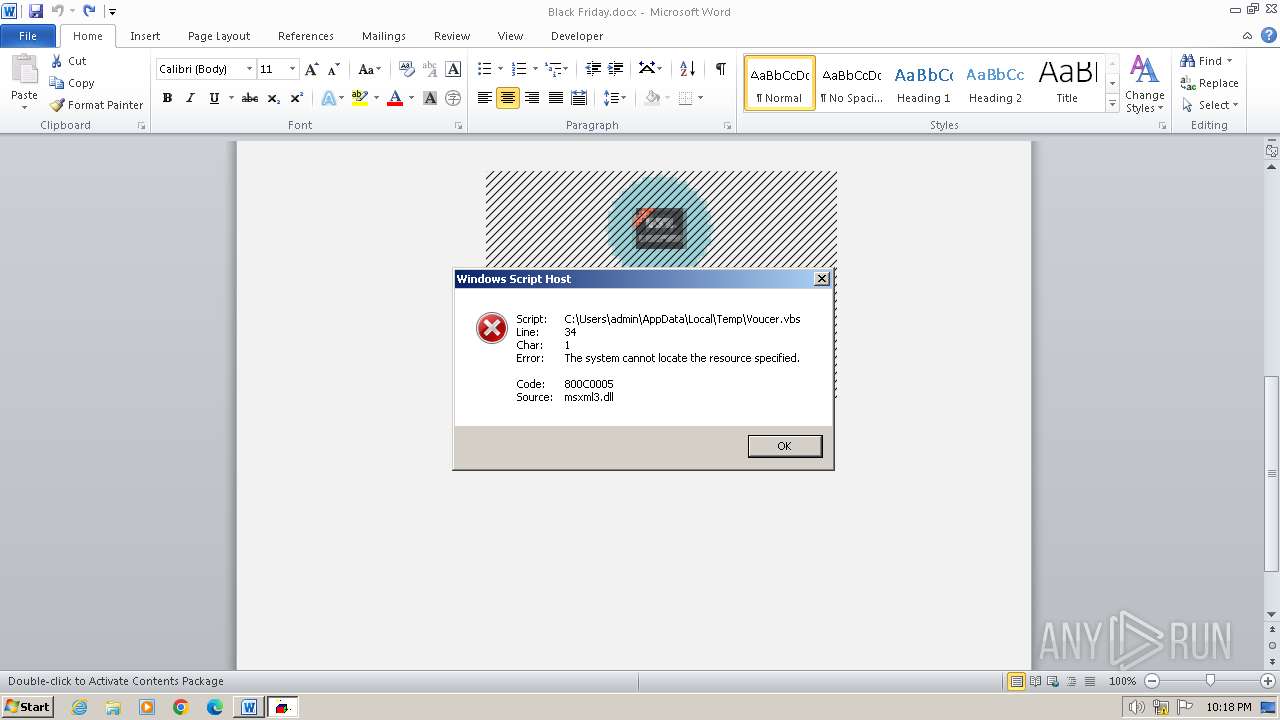Apply superscript formatting
This screenshot has height=720, width=1280.
[297, 98]
